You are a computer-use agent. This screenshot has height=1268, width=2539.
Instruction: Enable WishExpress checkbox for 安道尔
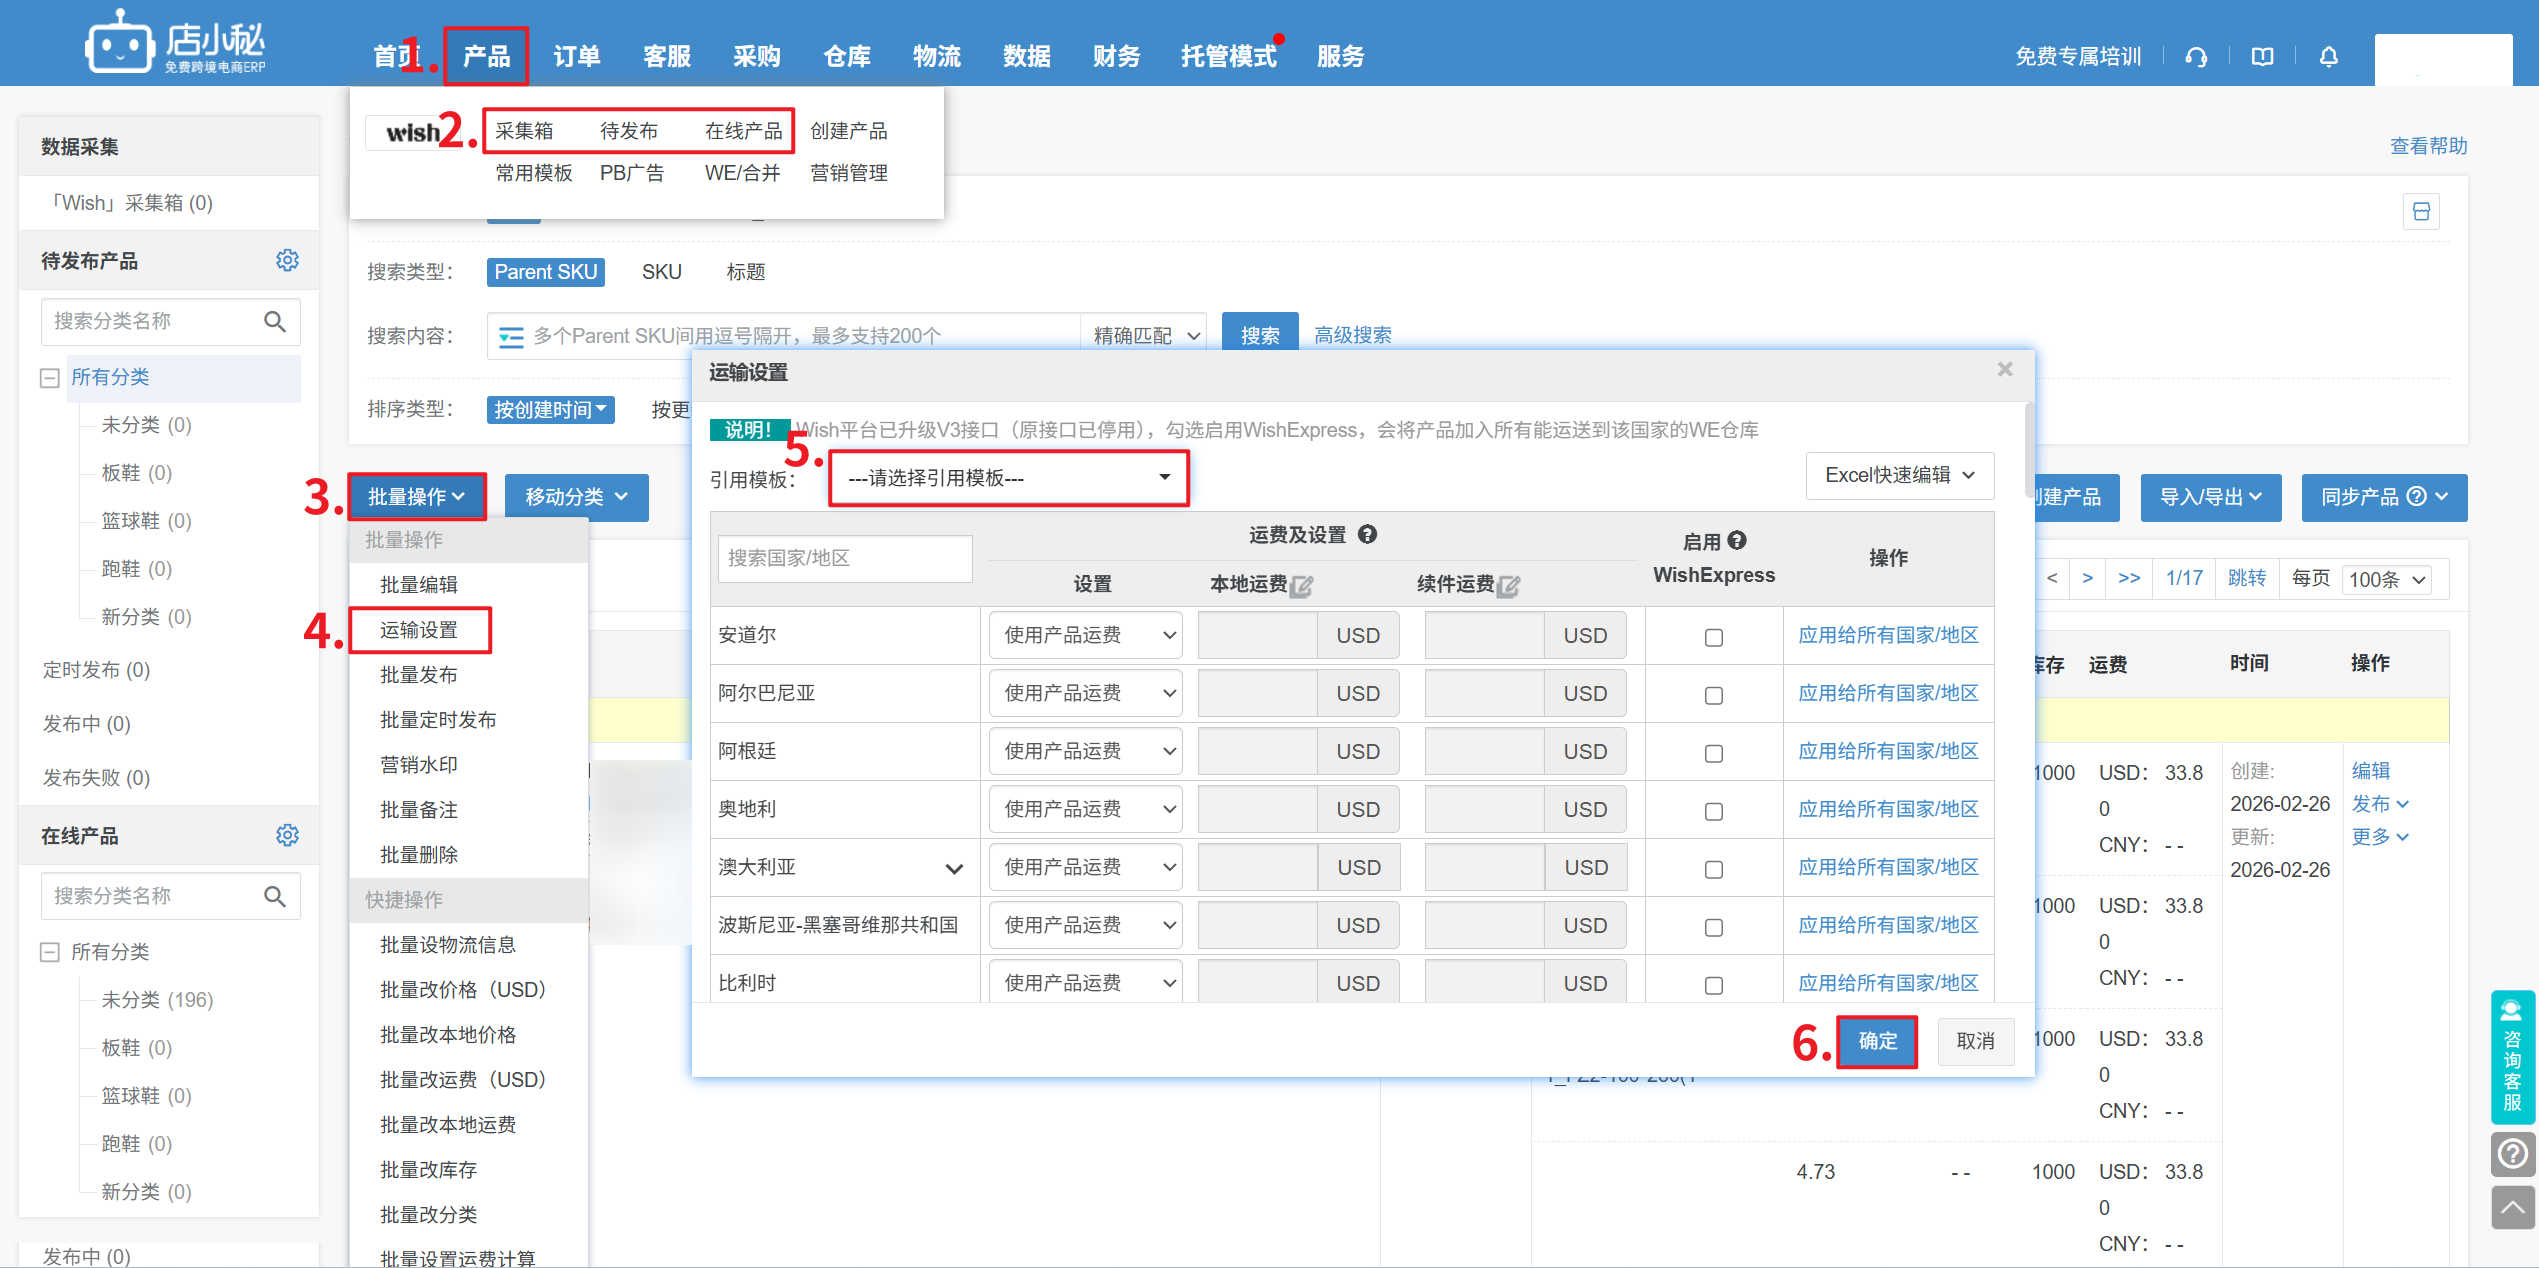click(1713, 637)
